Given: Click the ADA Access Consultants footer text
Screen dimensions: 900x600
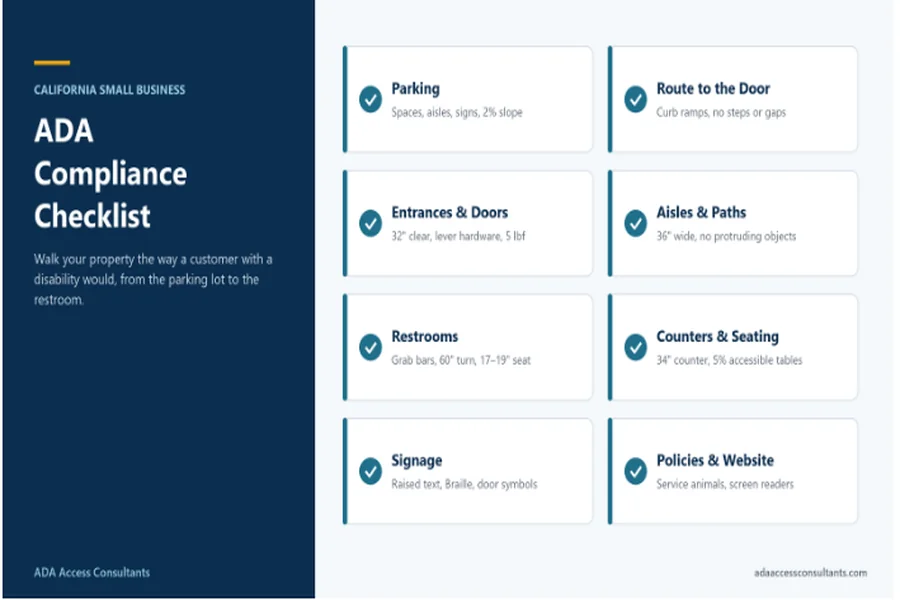Looking at the screenshot, I should [x=92, y=572].
